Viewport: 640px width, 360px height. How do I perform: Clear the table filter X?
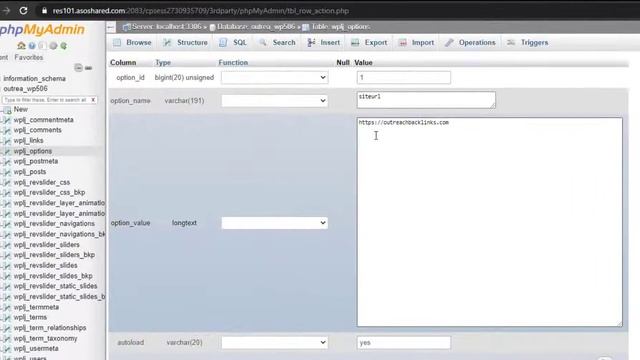tap(93, 100)
